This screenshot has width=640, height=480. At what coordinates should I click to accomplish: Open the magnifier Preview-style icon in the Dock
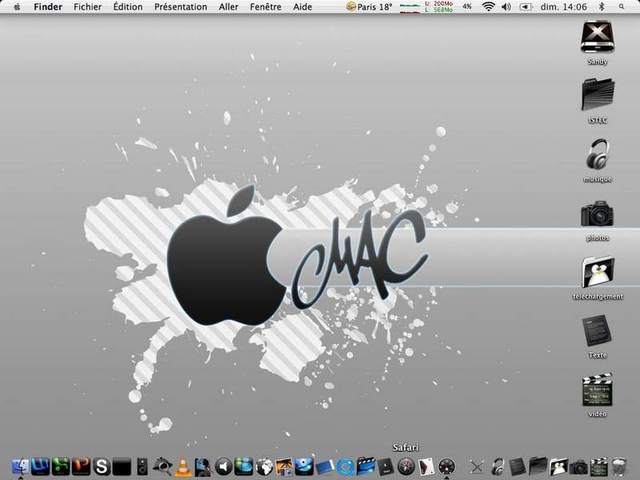point(162,467)
